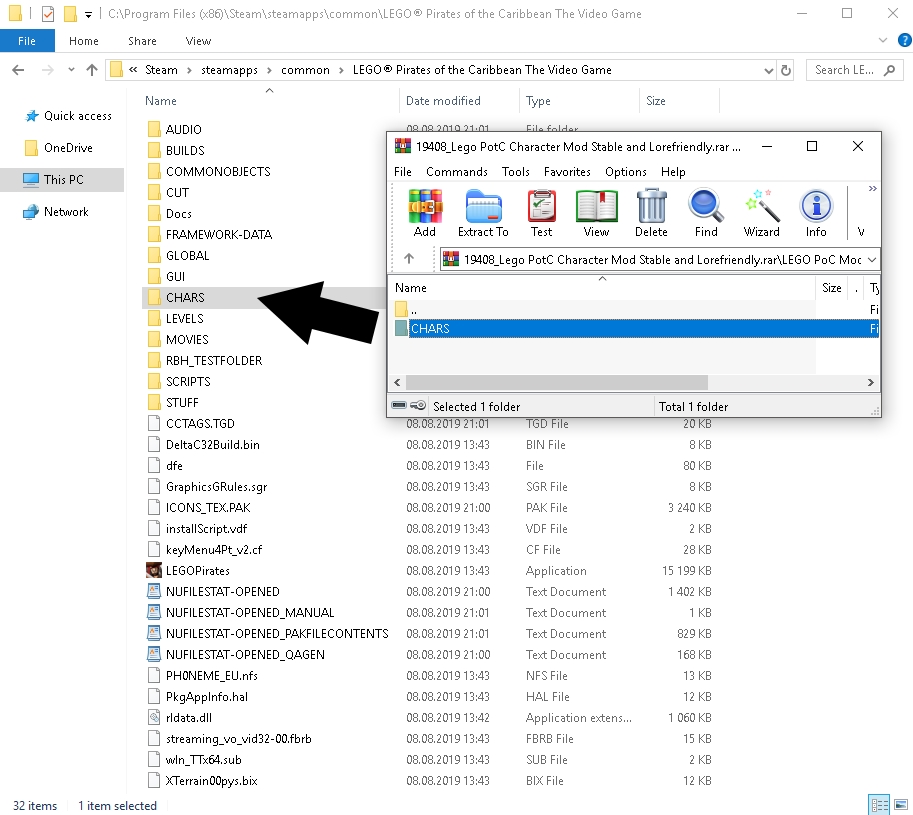Sort WinRAR list by Size column

pos(831,288)
